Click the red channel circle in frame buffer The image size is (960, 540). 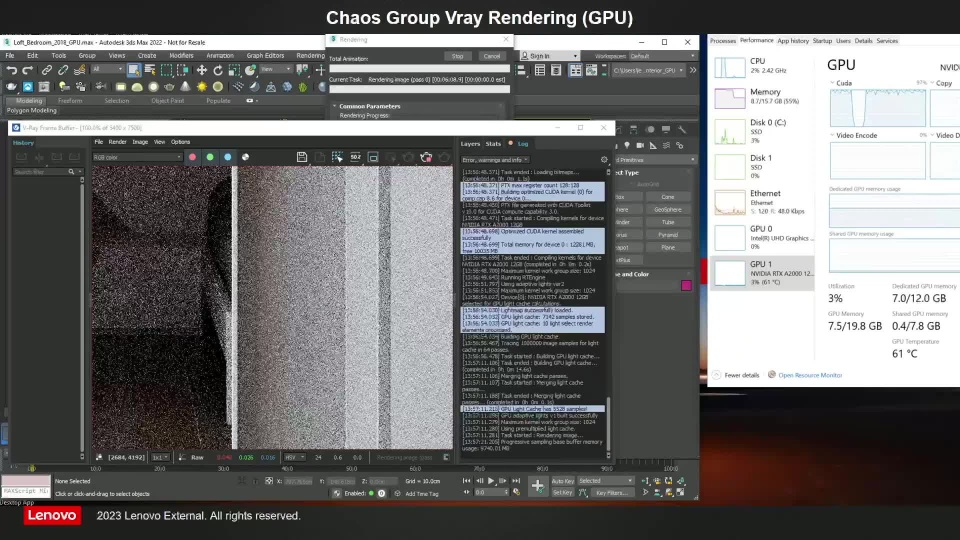tap(192, 157)
